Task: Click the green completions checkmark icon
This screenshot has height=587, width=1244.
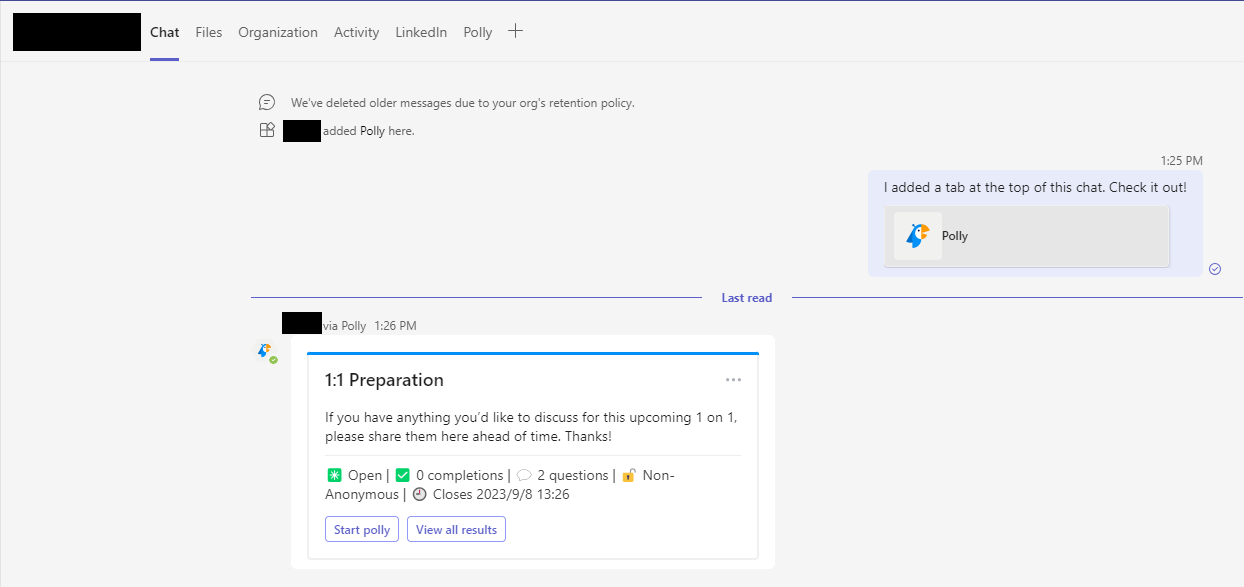Action: coord(403,475)
